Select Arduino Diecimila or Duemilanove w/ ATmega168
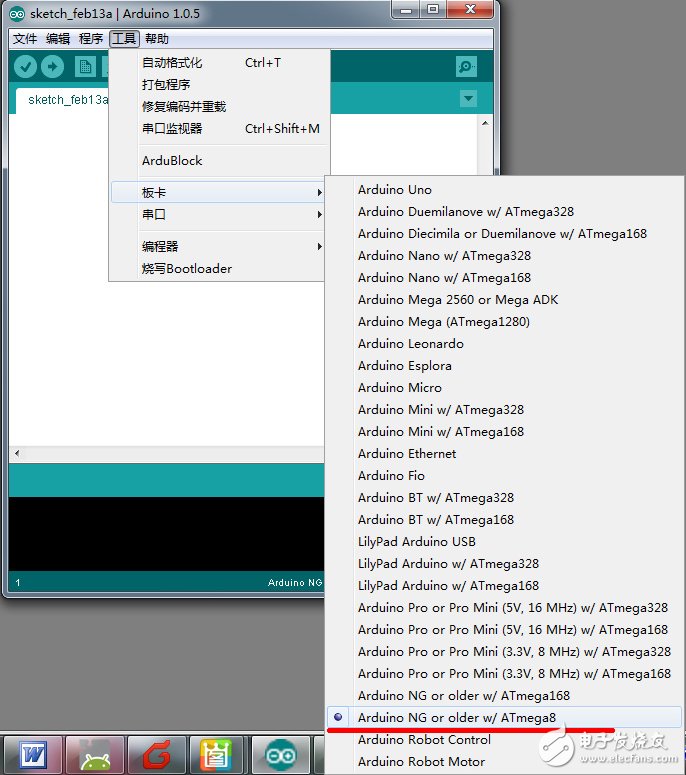Screen dimensions: 686x775 click(504, 234)
